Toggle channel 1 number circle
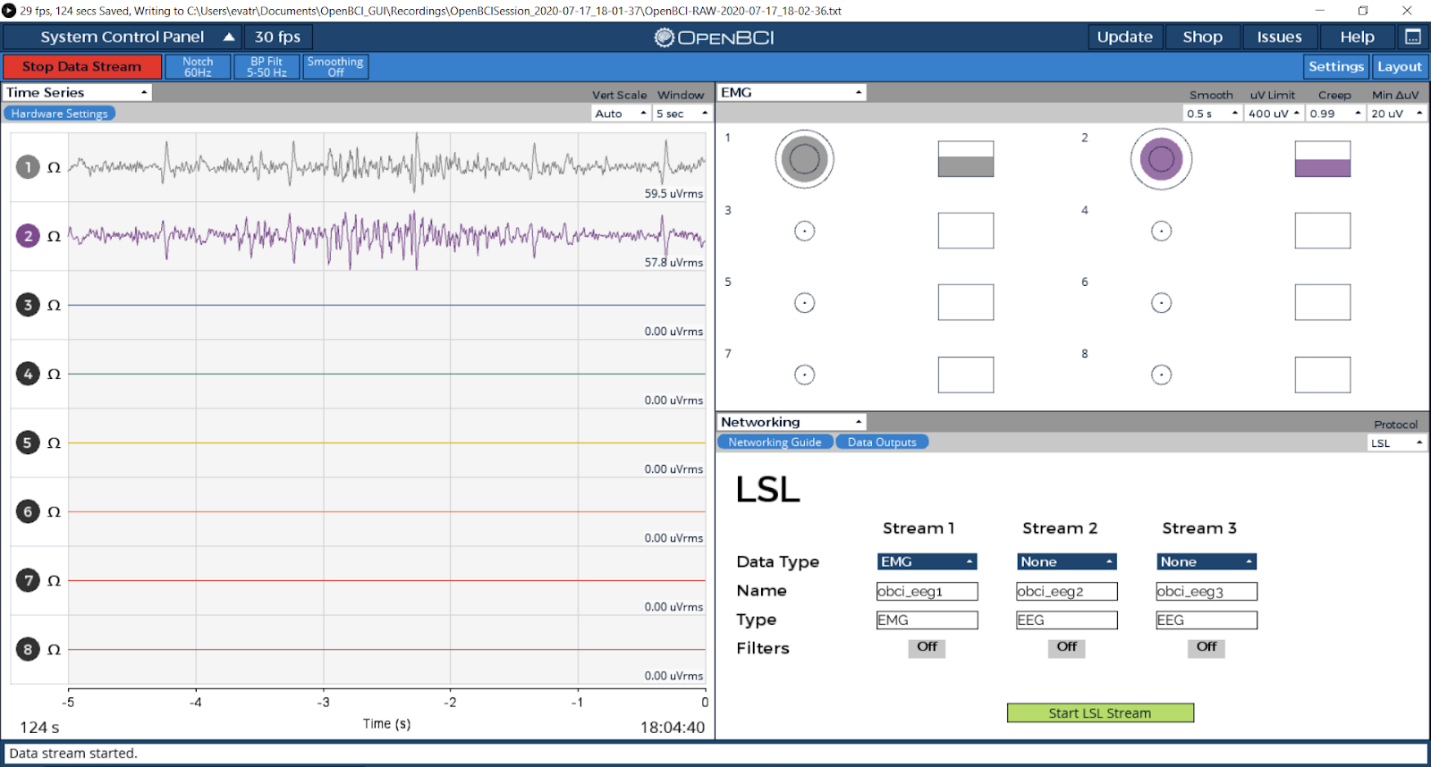Screen dimensions: 1431x767 tap(28, 167)
